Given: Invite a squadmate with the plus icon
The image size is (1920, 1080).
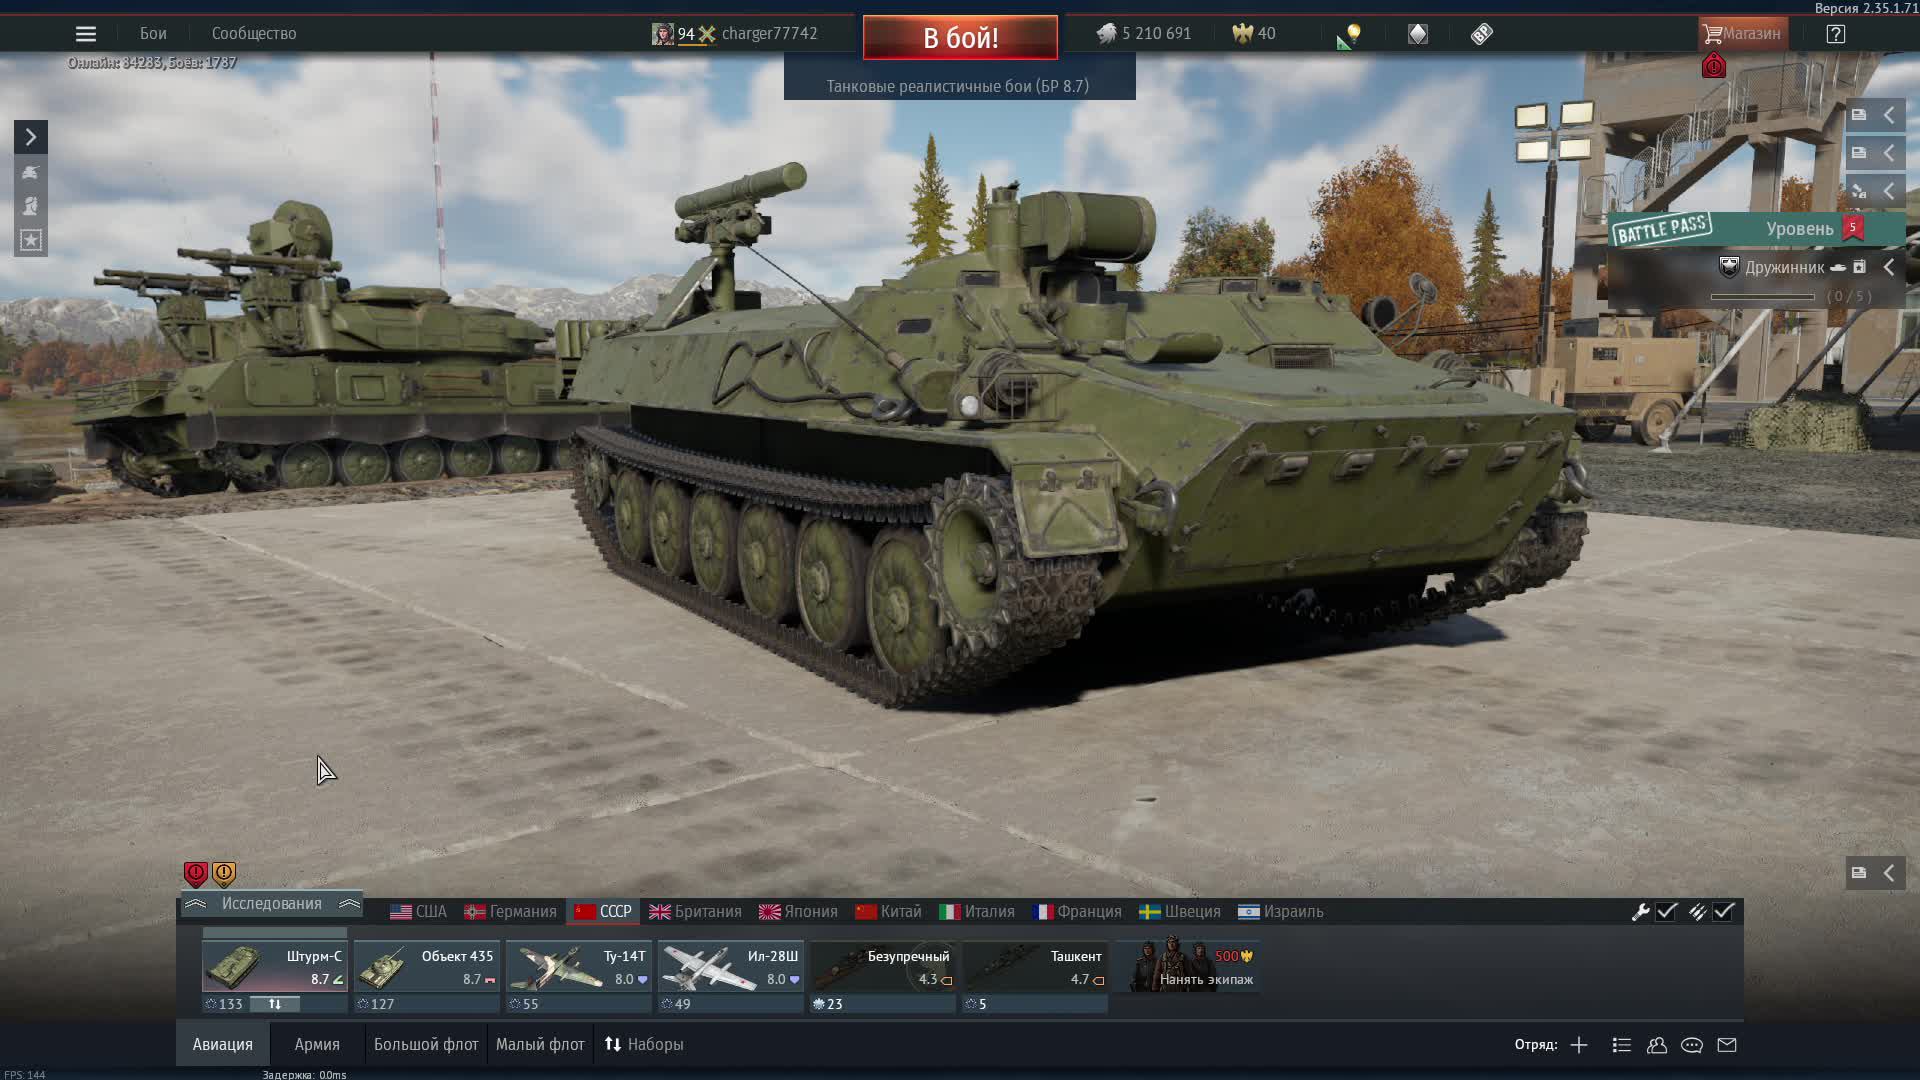Looking at the screenshot, I should 1577,1045.
